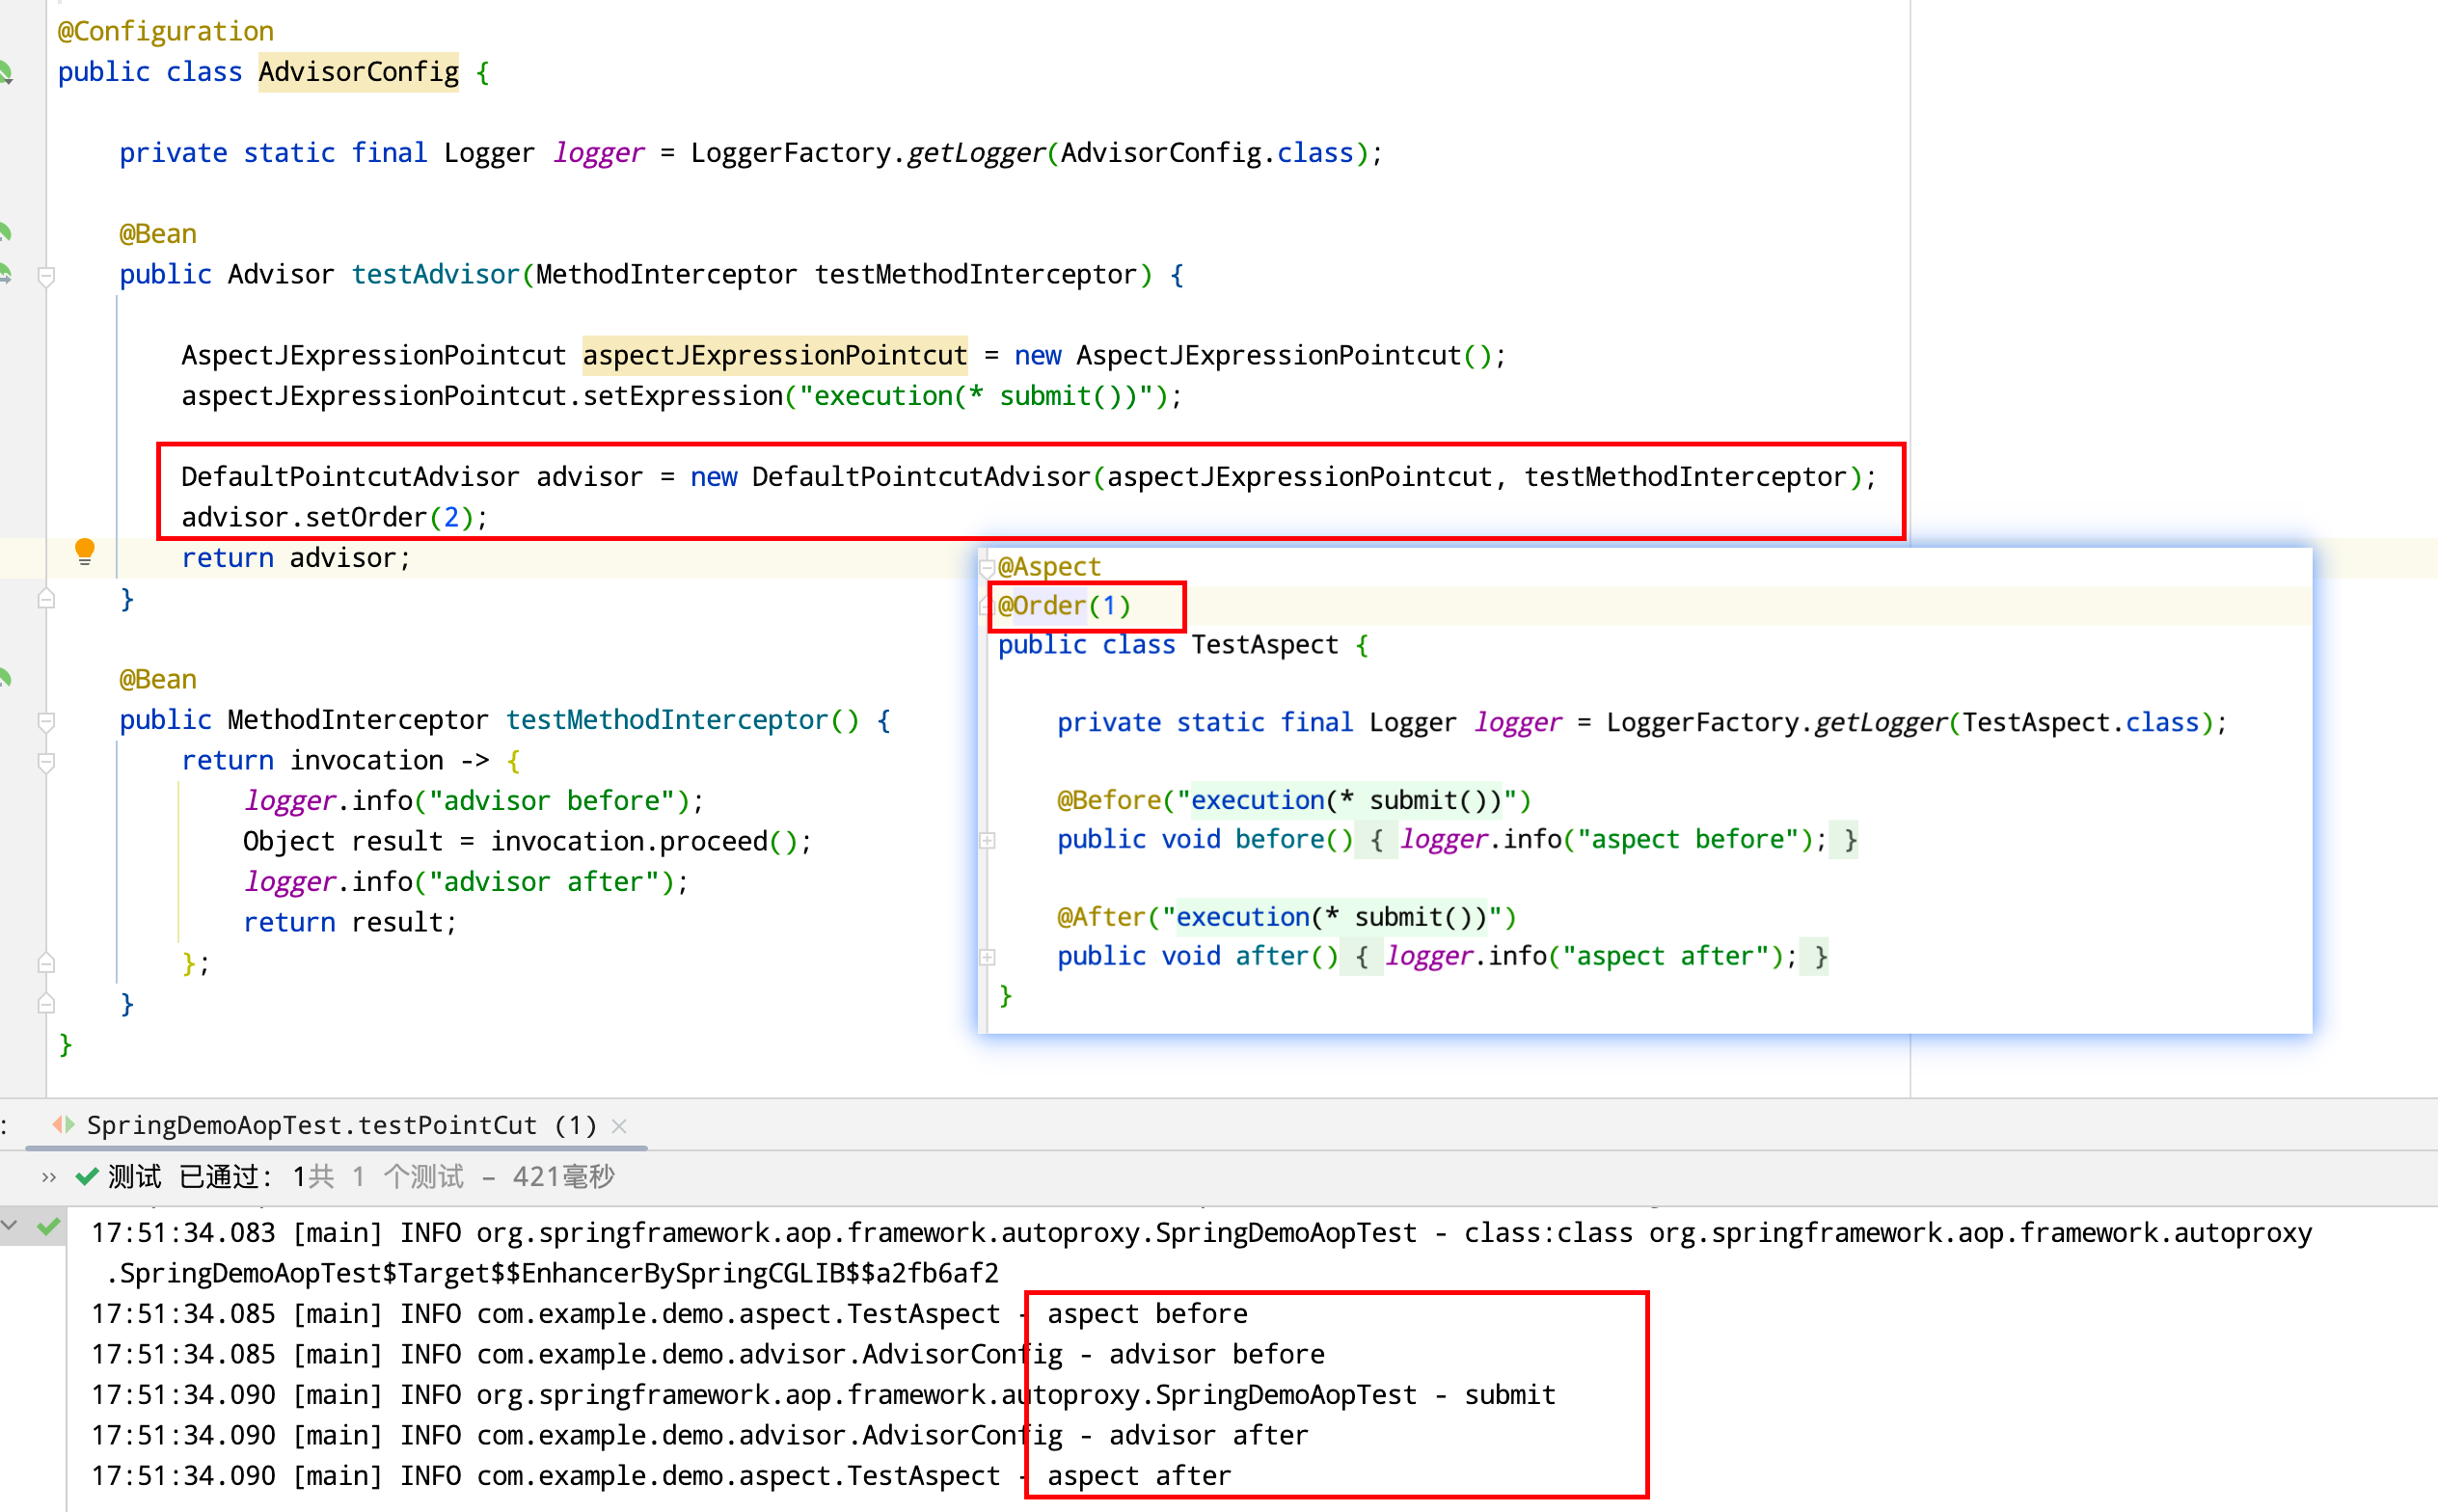2438x1512 pixels.
Task: Click the 'advisor before' console log output
Action: pyautogui.click(x=1217, y=1354)
